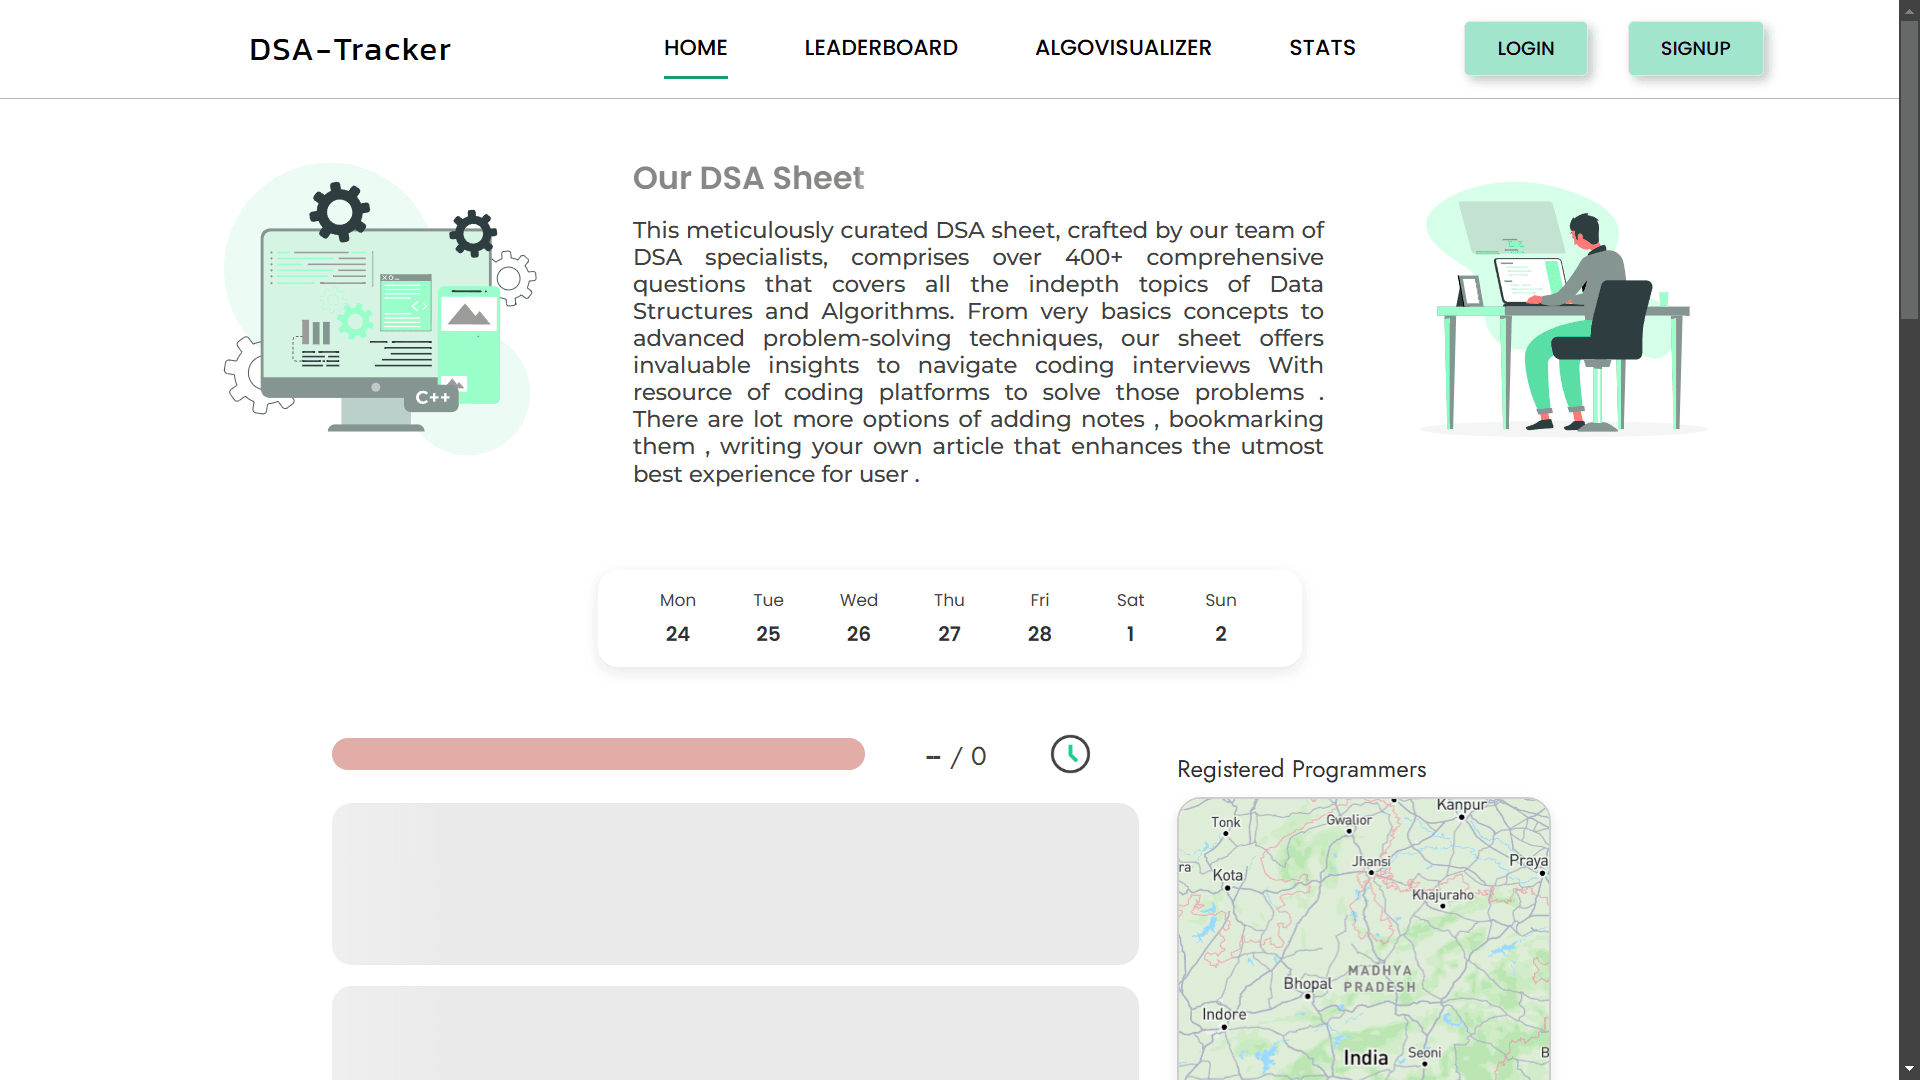Image resolution: width=1920 pixels, height=1080 pixels.
Task: Click the SIGNUP button
Action: pos(1696,48)
